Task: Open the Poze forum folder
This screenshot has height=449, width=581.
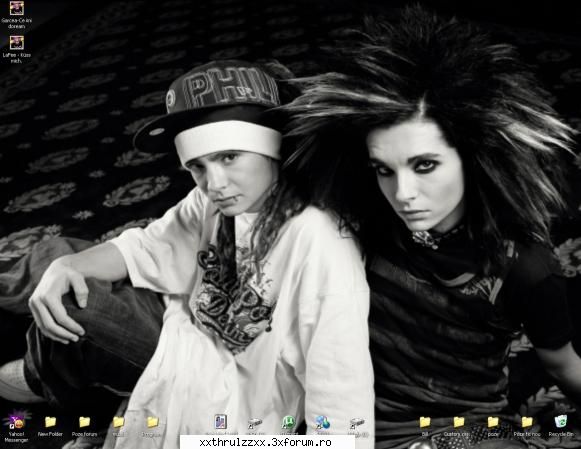Action: click(84, 422)
